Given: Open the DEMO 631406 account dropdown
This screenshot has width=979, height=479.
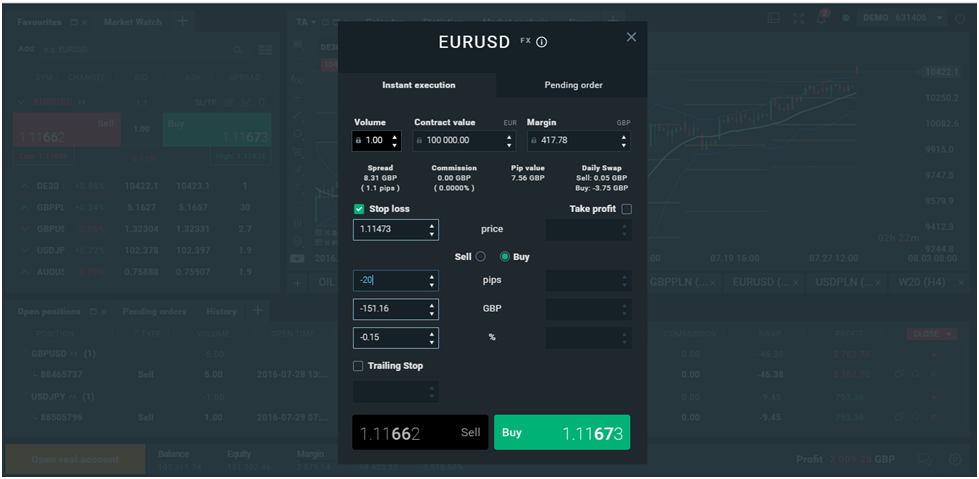Looking at the screenshot, I should point(902,18).
